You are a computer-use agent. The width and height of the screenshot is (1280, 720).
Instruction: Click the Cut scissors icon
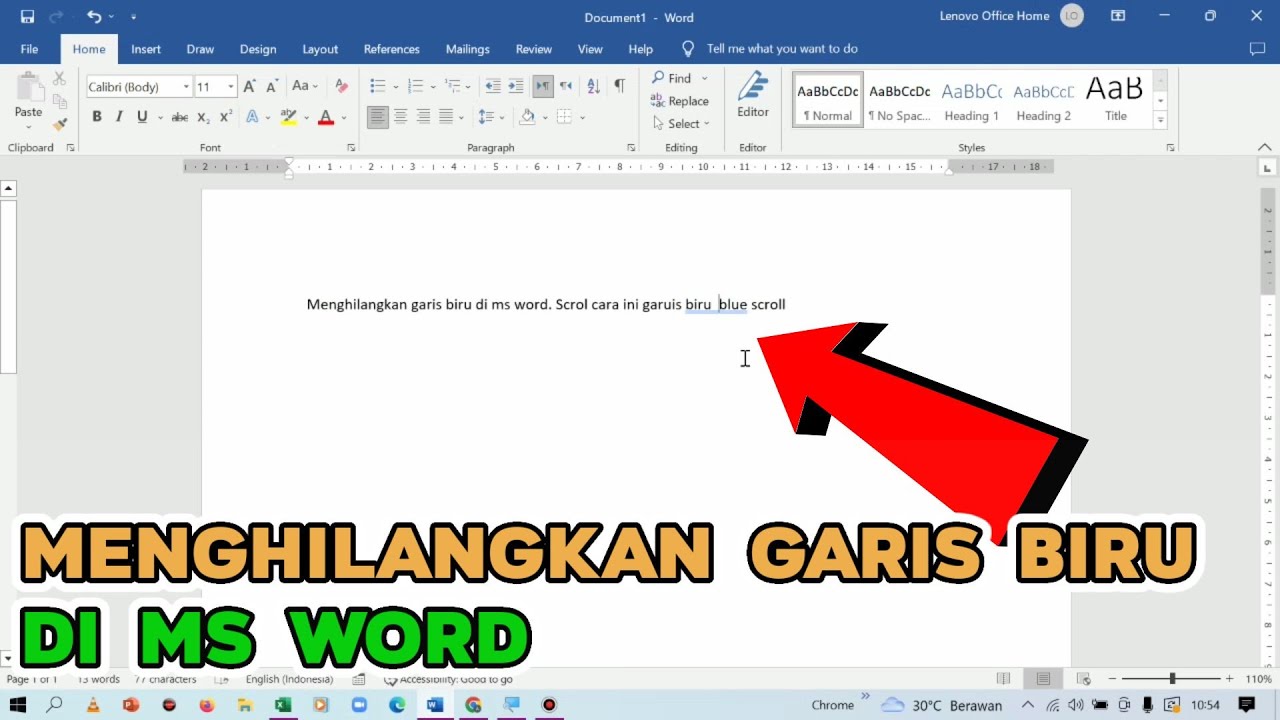click(59, 79)
